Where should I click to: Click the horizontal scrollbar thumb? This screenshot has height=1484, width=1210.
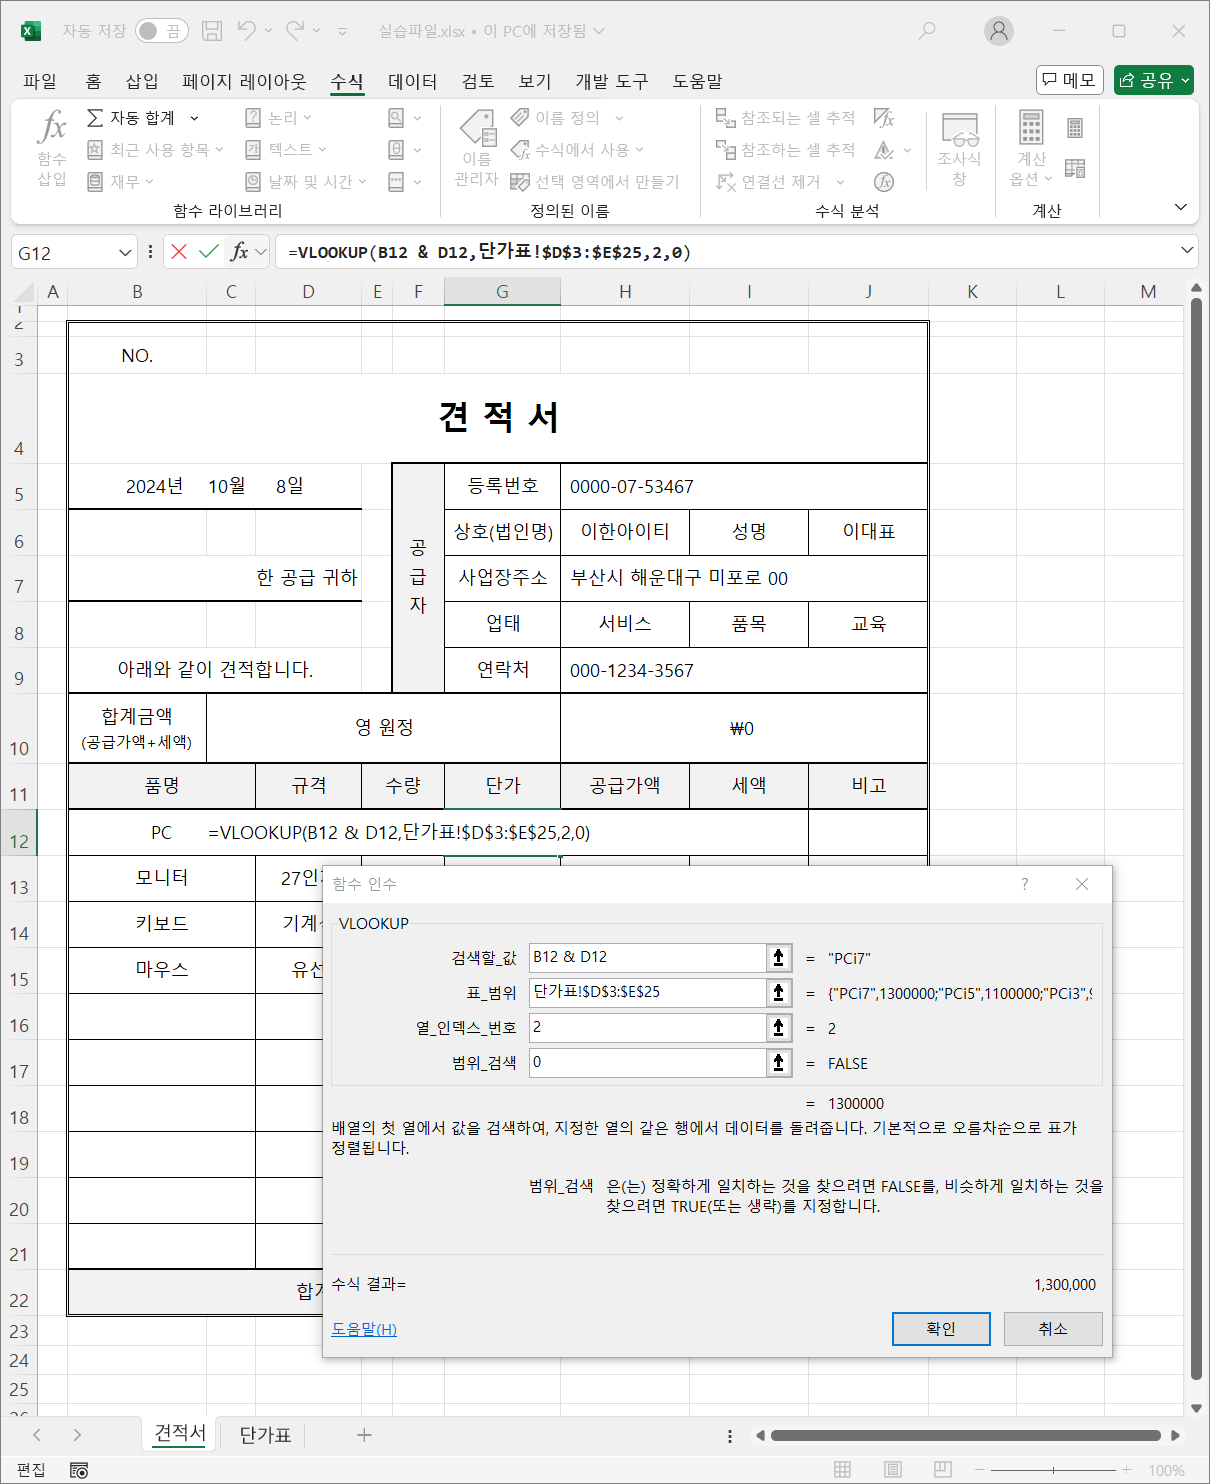pos(965,1435)
